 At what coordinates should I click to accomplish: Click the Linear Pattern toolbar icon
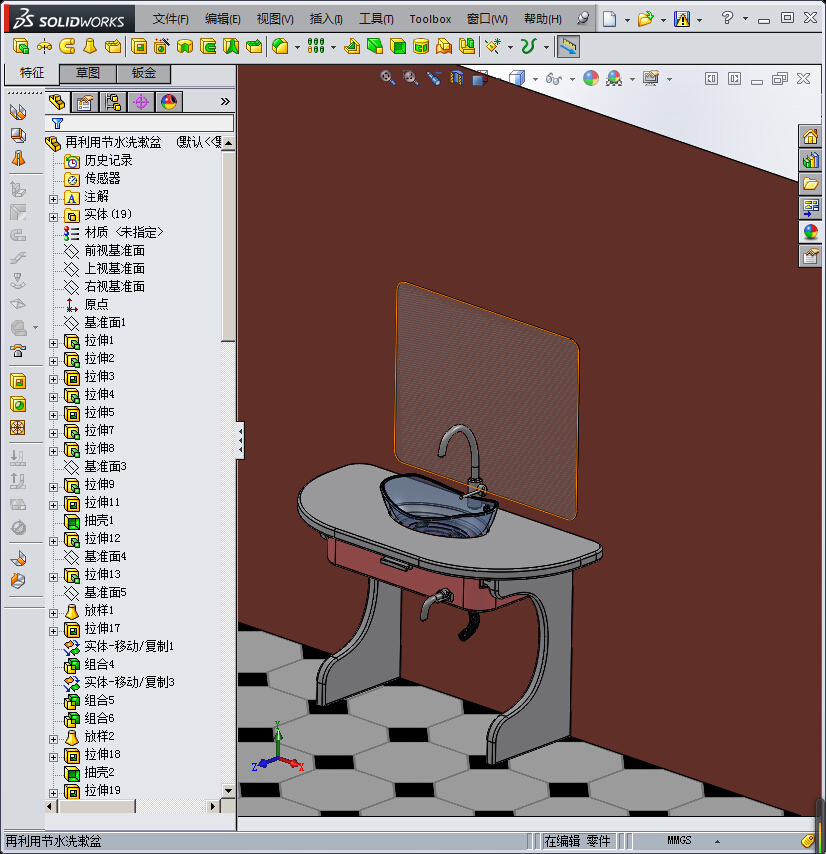pos(316,46)
